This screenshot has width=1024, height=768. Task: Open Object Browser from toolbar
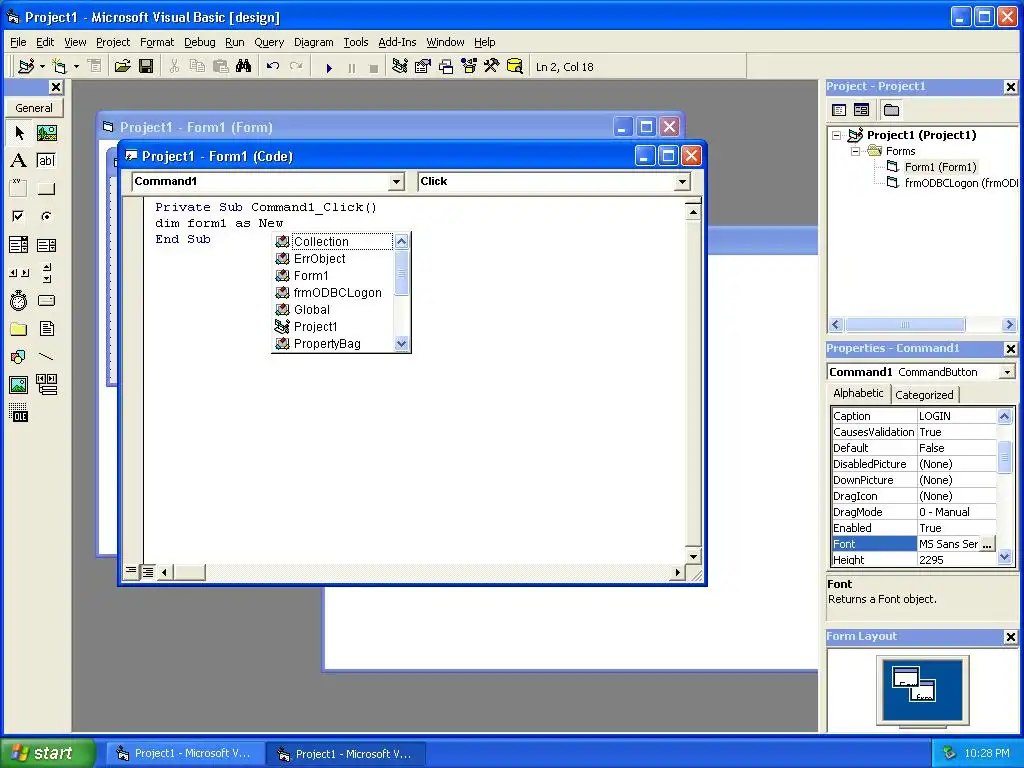[469, 67]
